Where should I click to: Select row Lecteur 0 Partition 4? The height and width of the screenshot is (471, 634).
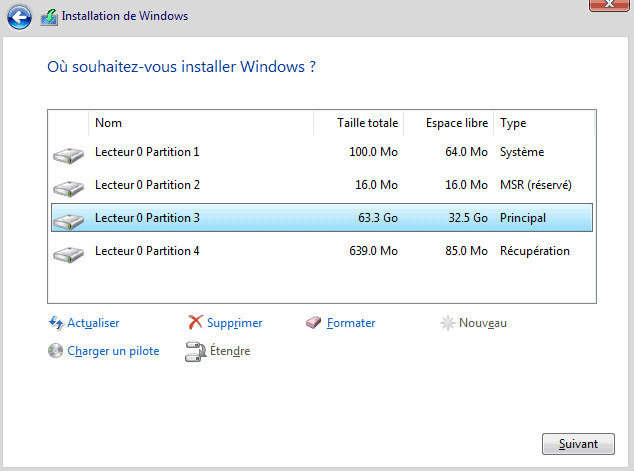click(322, 251)
